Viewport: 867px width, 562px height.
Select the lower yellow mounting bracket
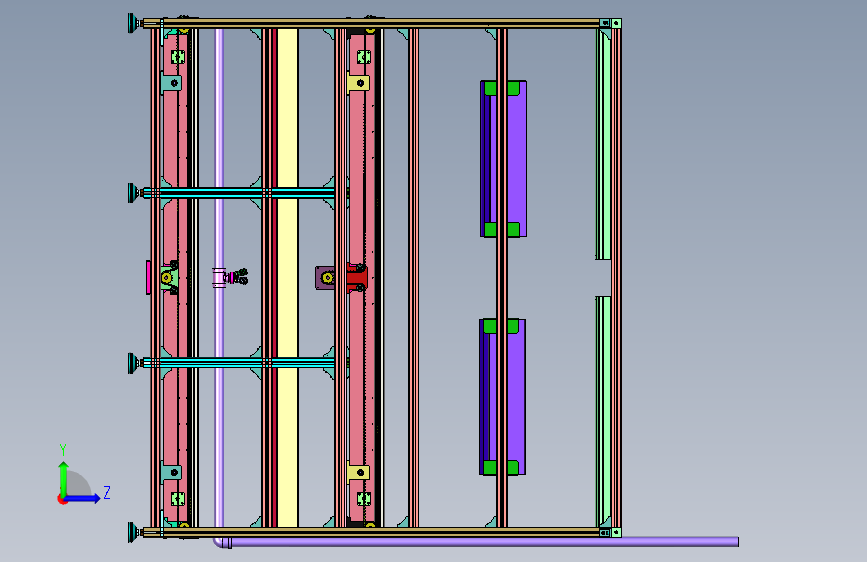[358, 472]
